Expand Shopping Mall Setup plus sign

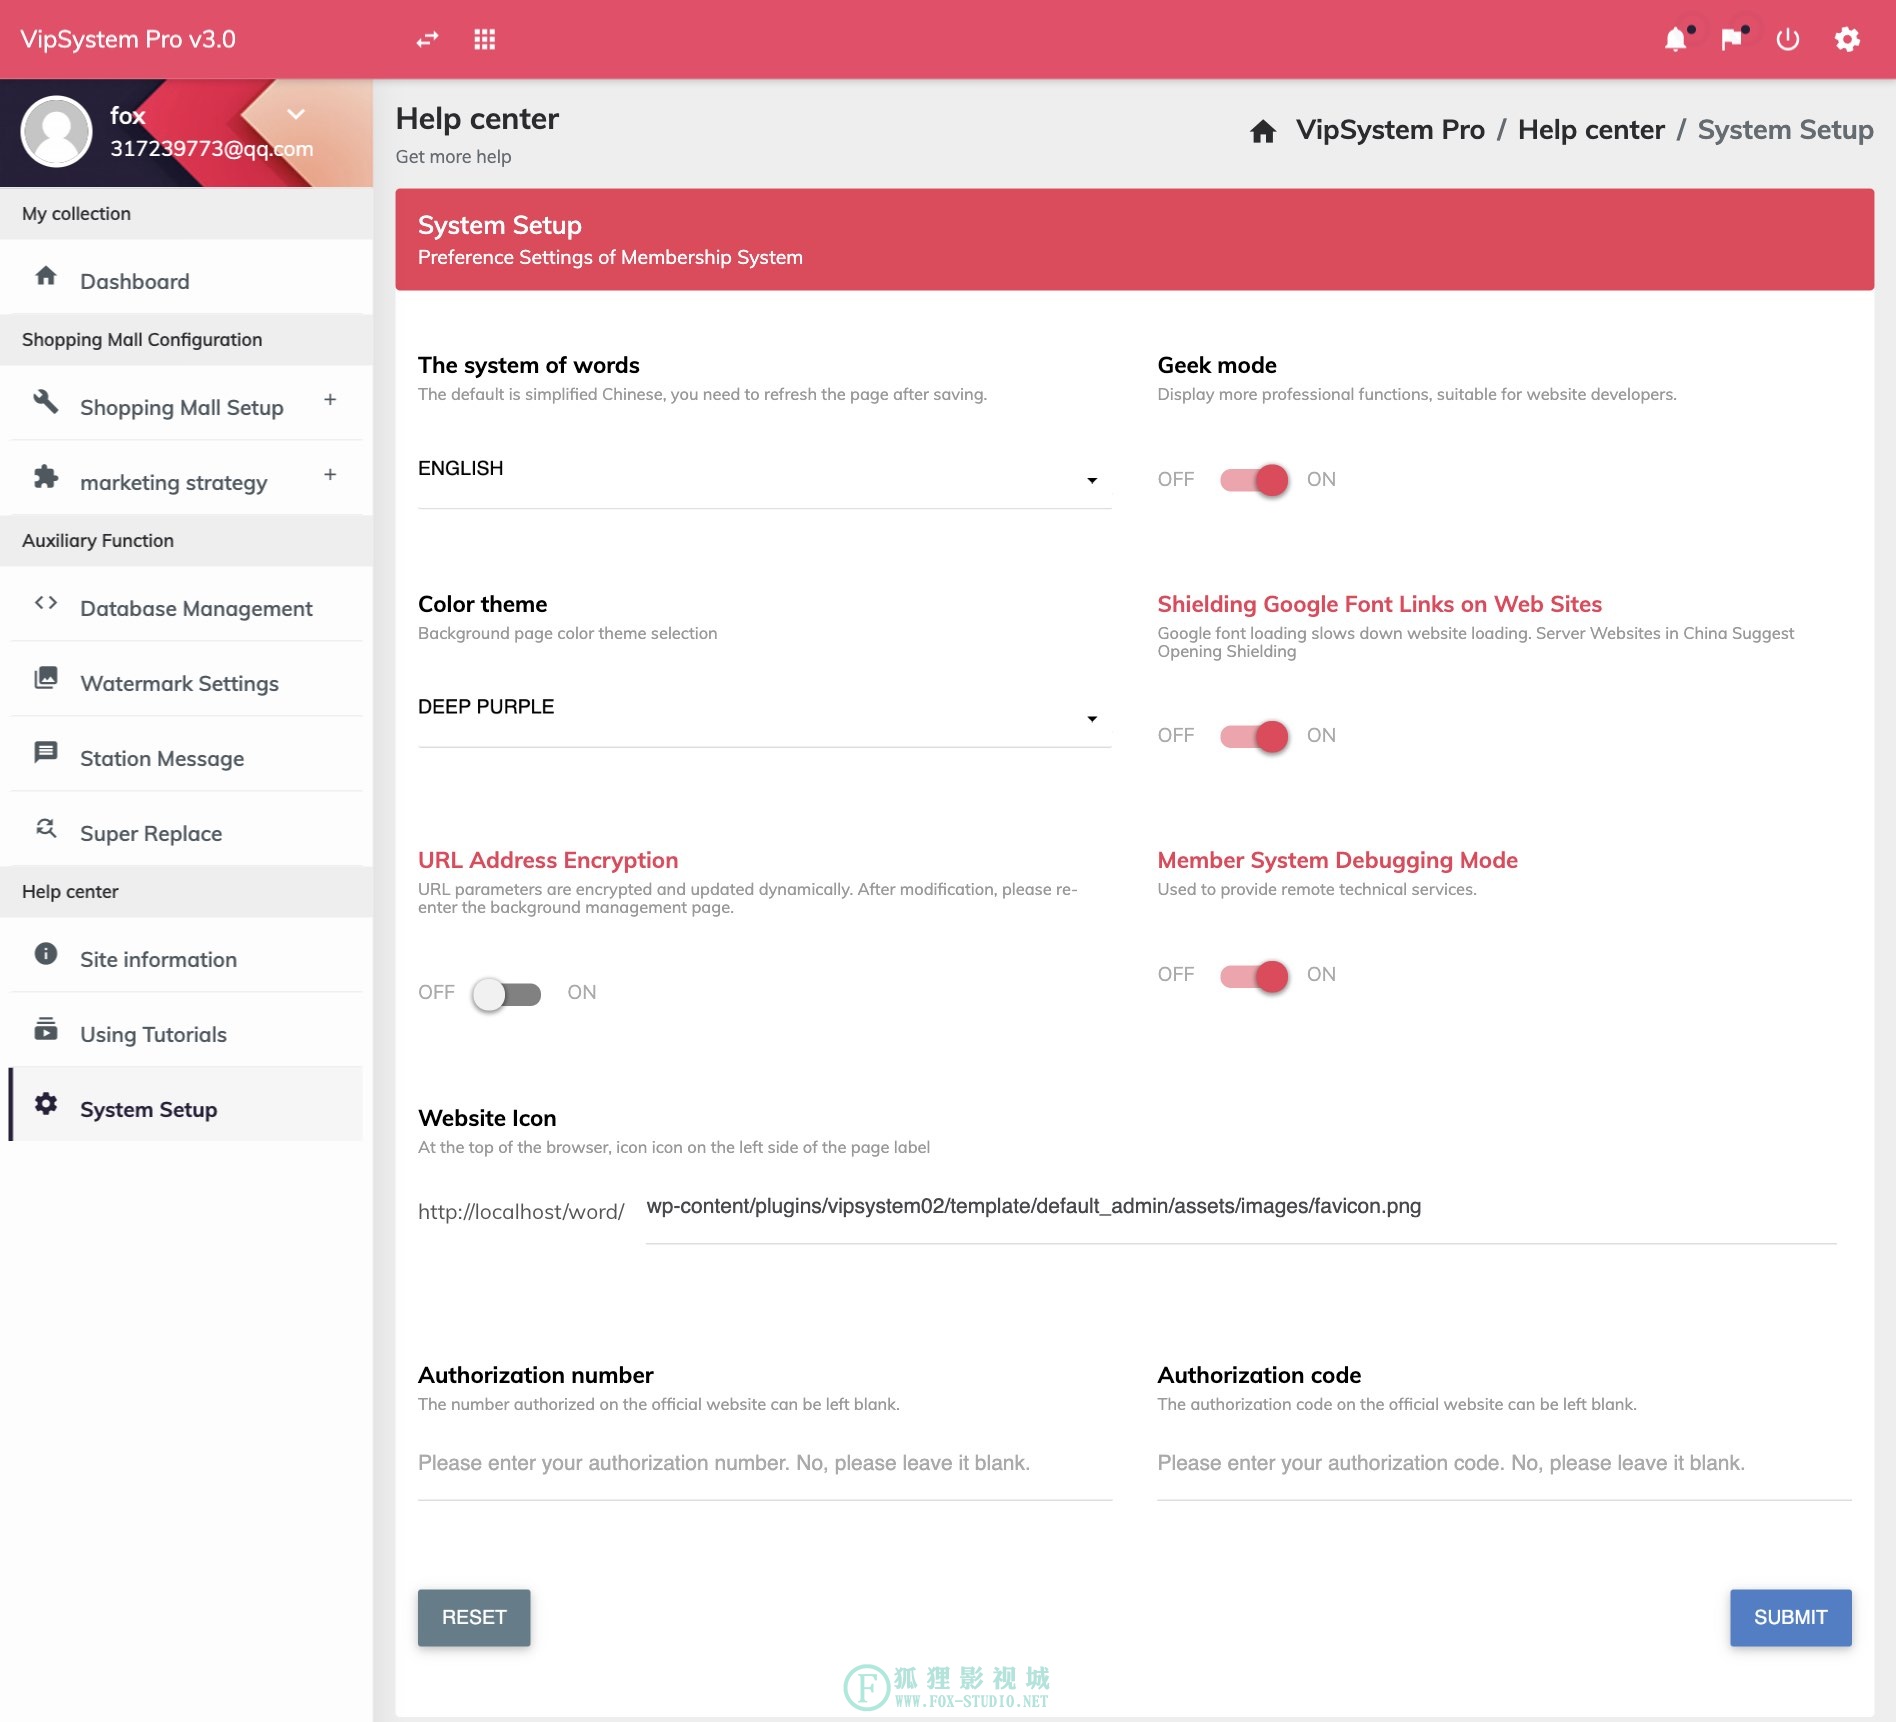coord(330,400)
